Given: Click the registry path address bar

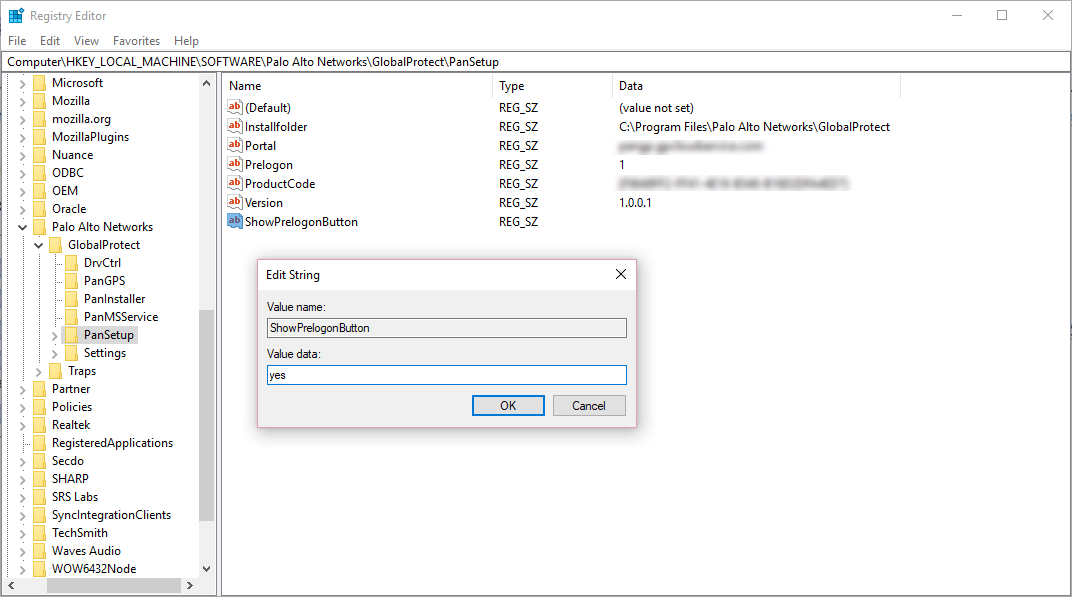Looking at the screenshot, I should click(x=536, y=62).
